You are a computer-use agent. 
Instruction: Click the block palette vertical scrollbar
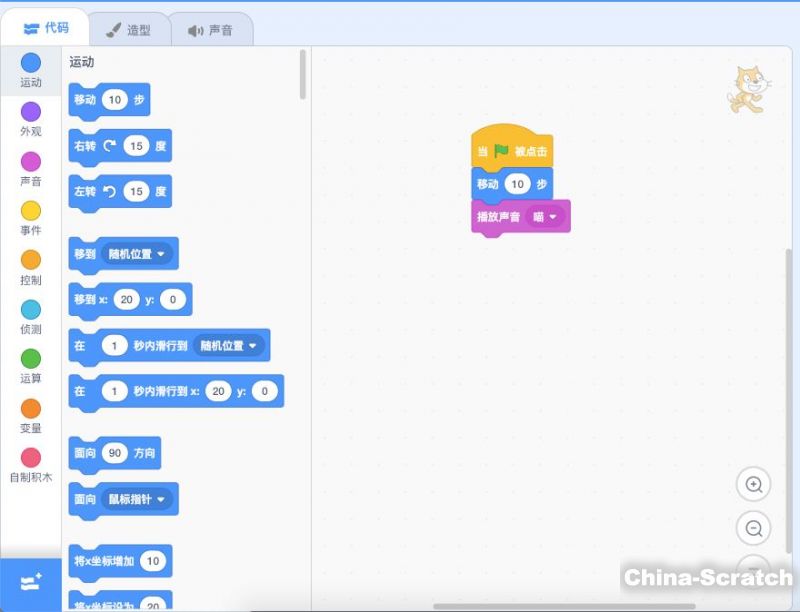(x=303, y=75)
